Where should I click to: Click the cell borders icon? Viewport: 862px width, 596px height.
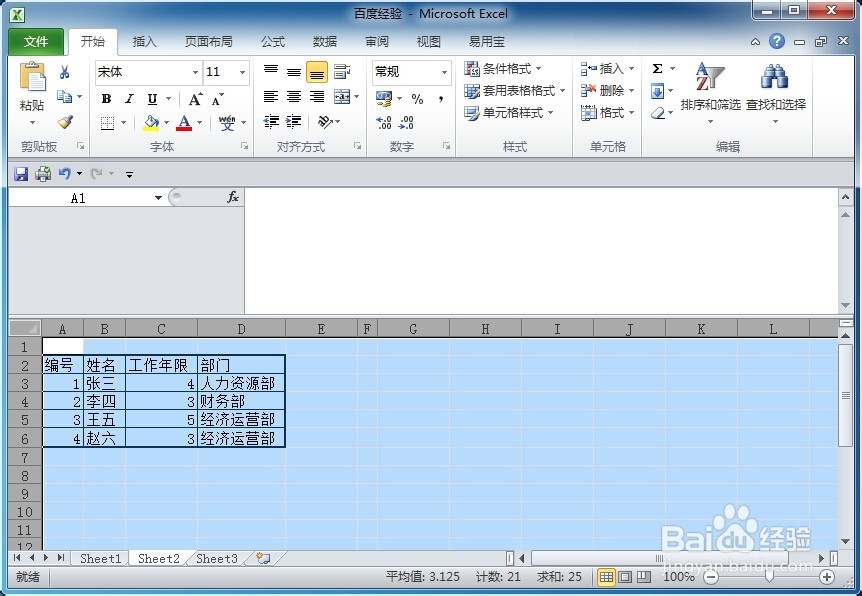[107, 123]
